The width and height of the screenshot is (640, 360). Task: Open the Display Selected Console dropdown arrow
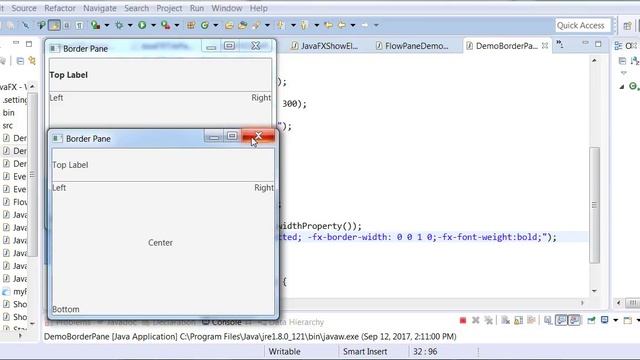[x=615, y=320]
